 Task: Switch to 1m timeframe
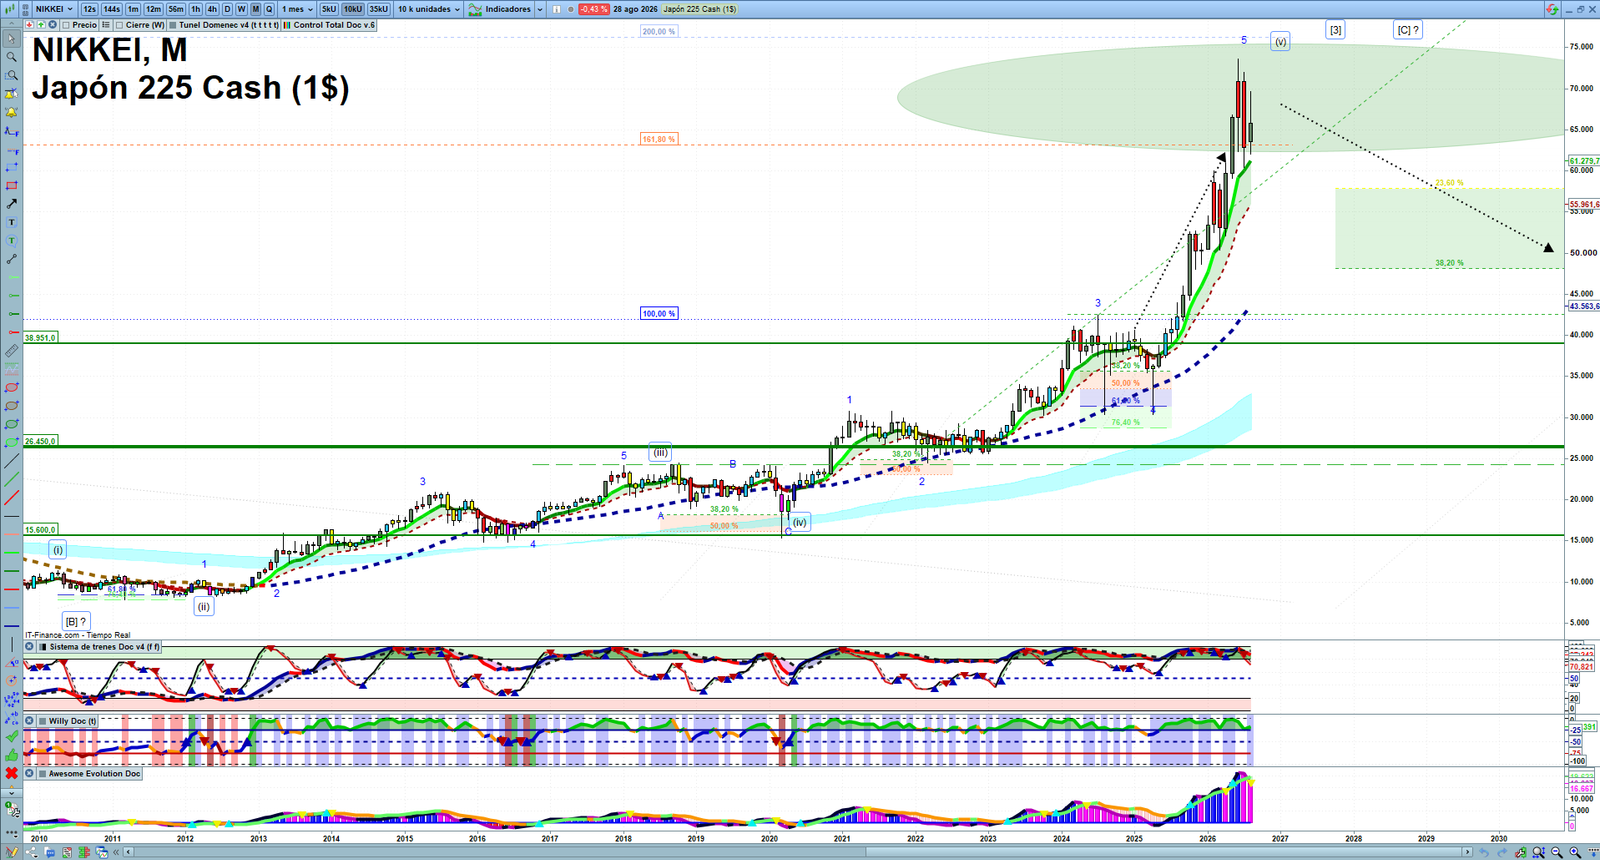tap(133, 9)
